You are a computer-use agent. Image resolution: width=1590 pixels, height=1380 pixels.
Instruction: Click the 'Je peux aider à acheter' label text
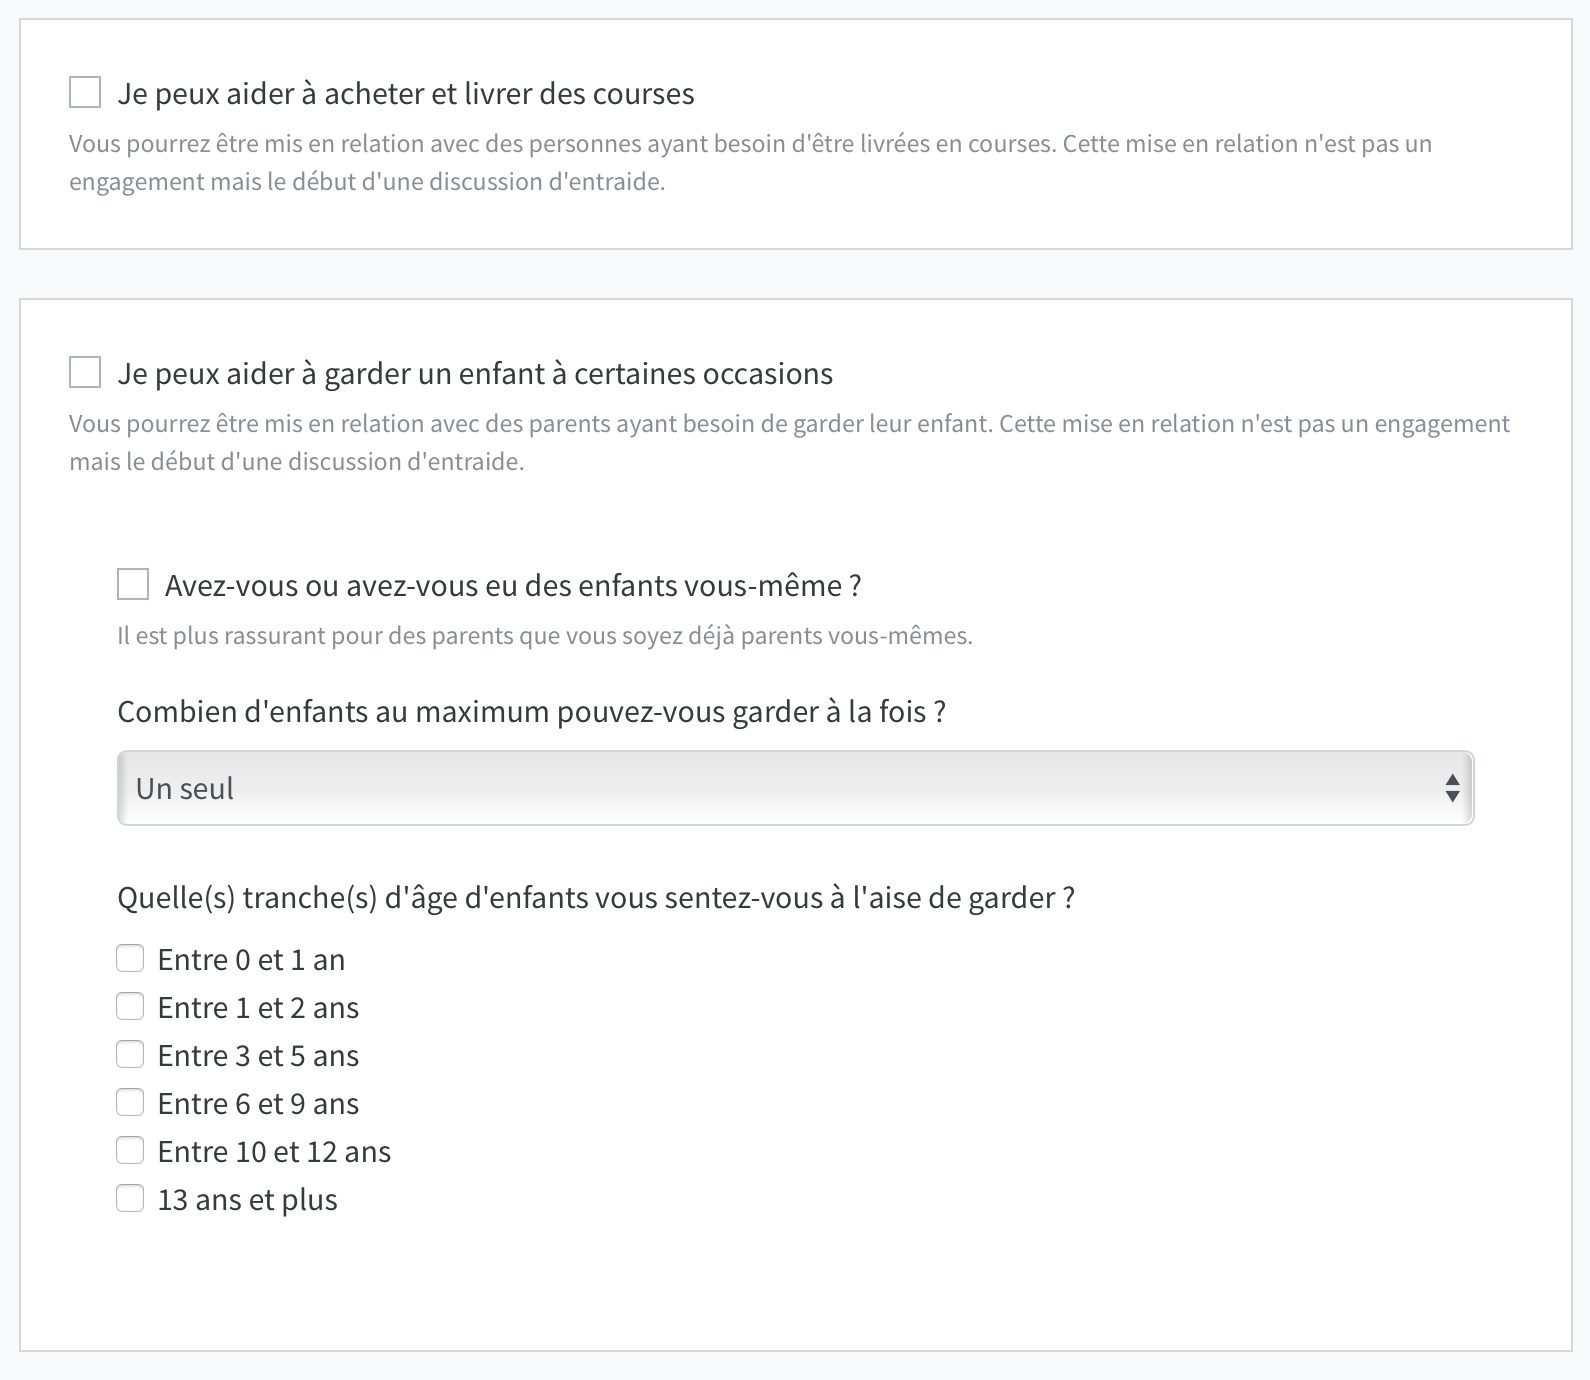[406, 93]
